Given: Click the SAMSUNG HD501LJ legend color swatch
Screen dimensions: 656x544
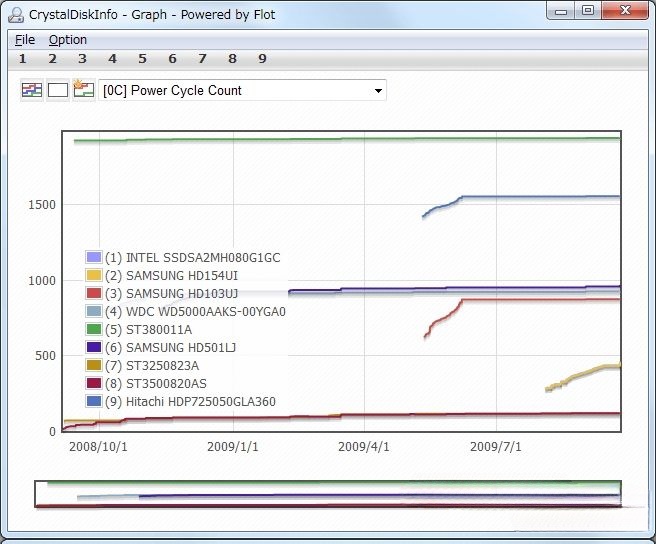Looking at the screenshot, I should click(x=94, y=347).
